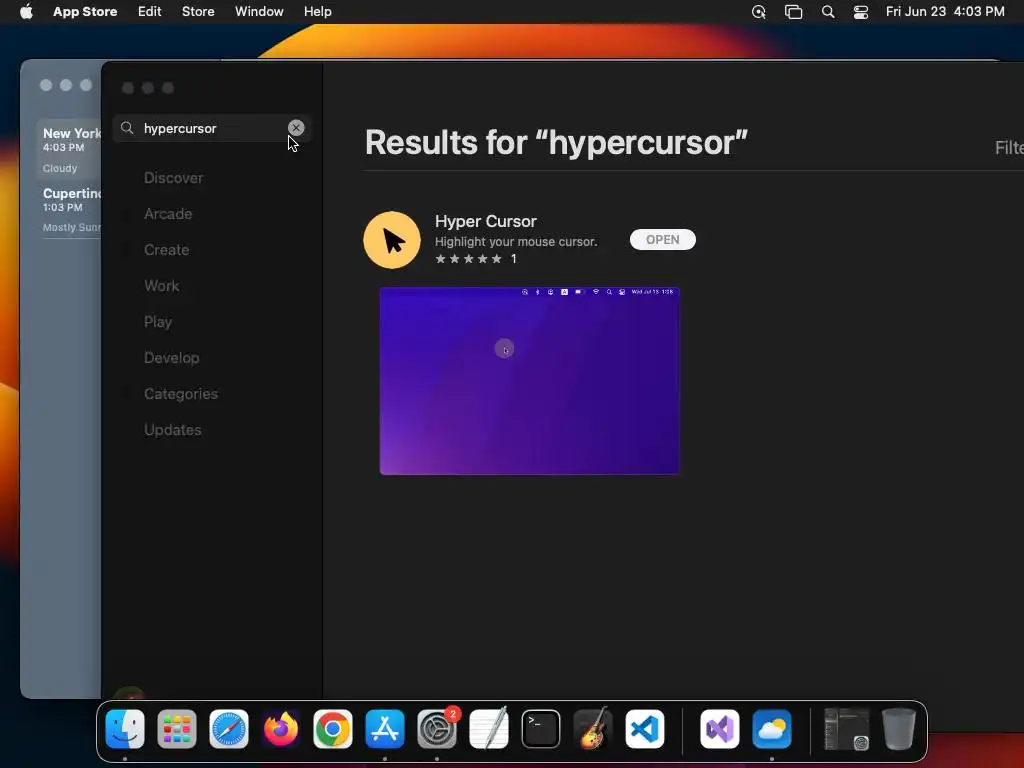Viewport: 1024px width, 768px height.
Task: Open the App Store menu
Action: (x=85, y=12)
